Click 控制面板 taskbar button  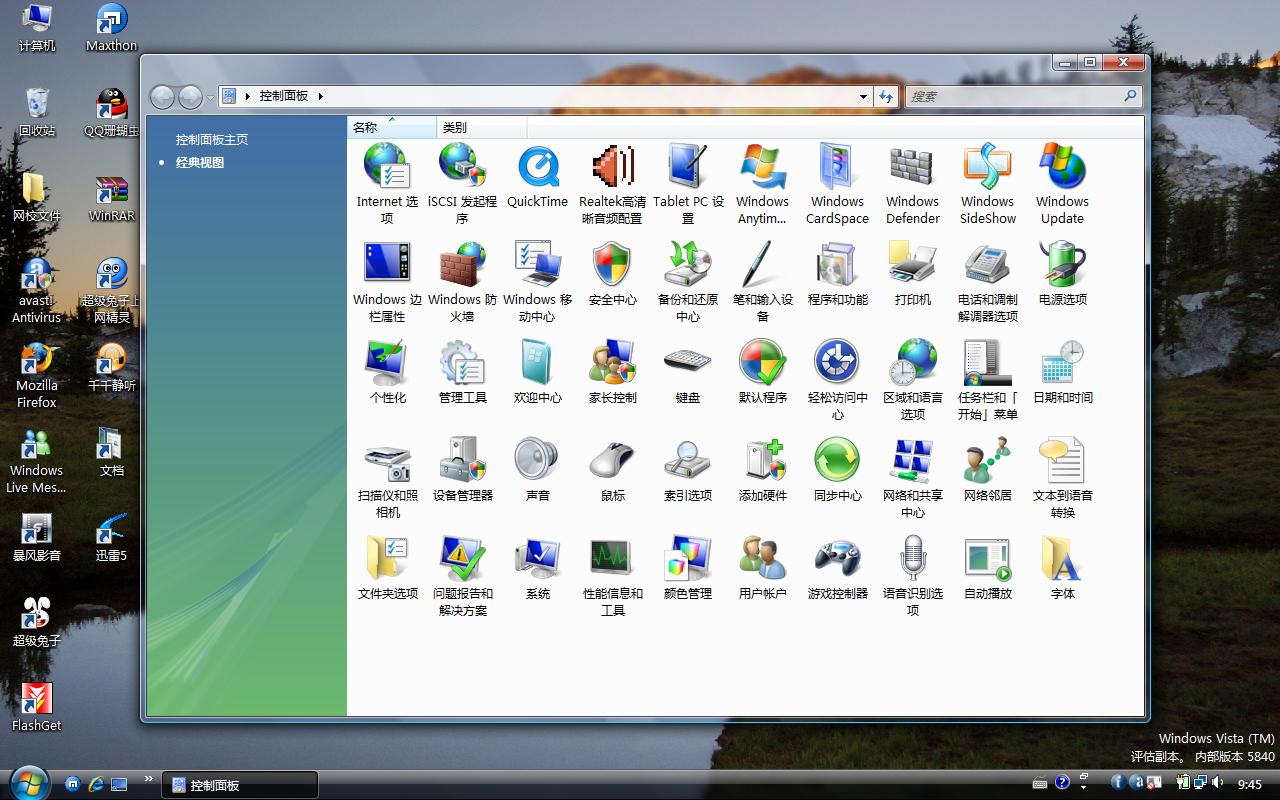pos(240,785)
